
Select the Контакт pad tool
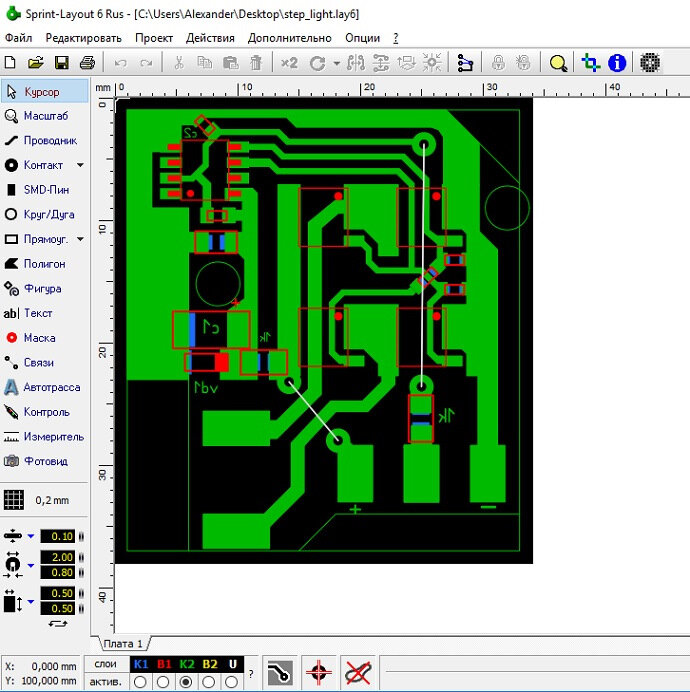(x=38, y=165)
